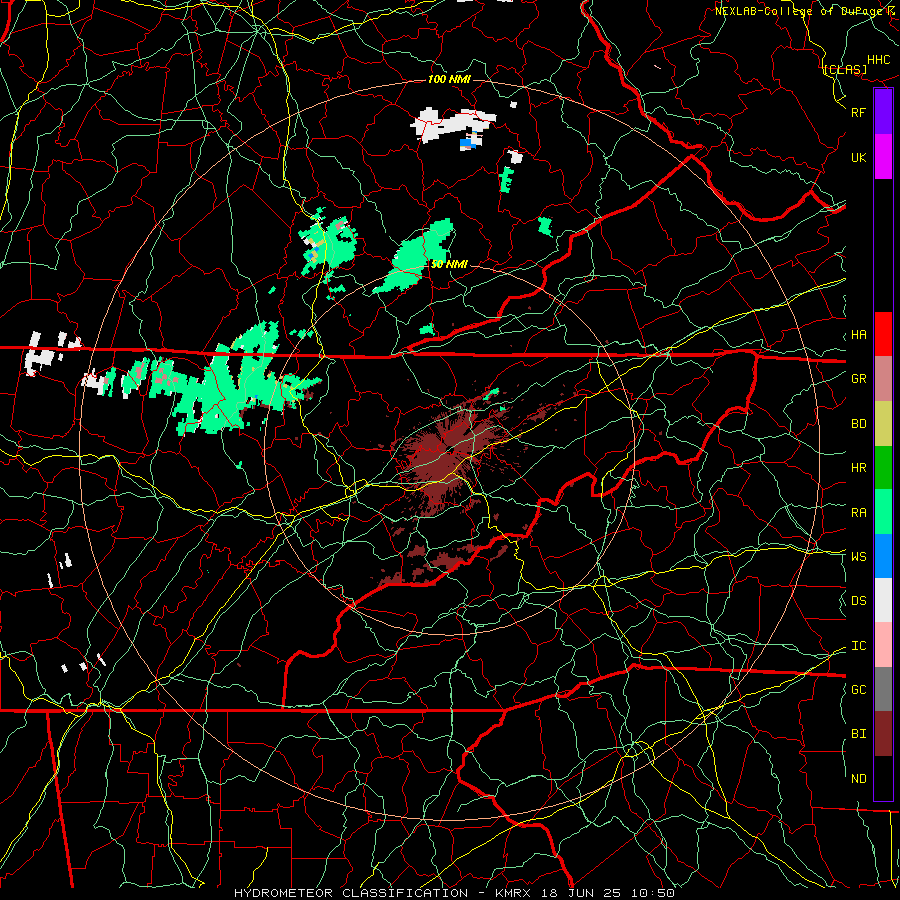The image size is (900, 900).
Task: Click the [CLAS] label
Action: 845,69
